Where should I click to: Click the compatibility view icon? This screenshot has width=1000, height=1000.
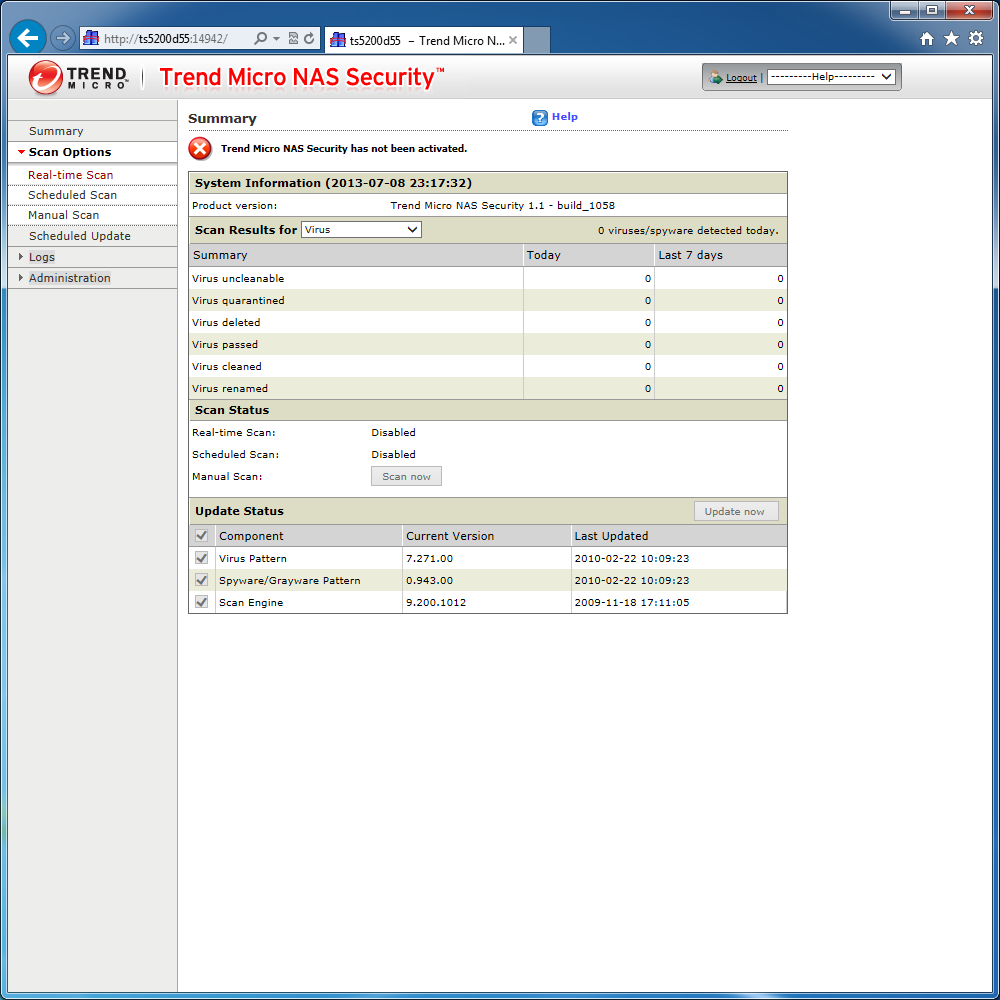click(x=293, y=38)
